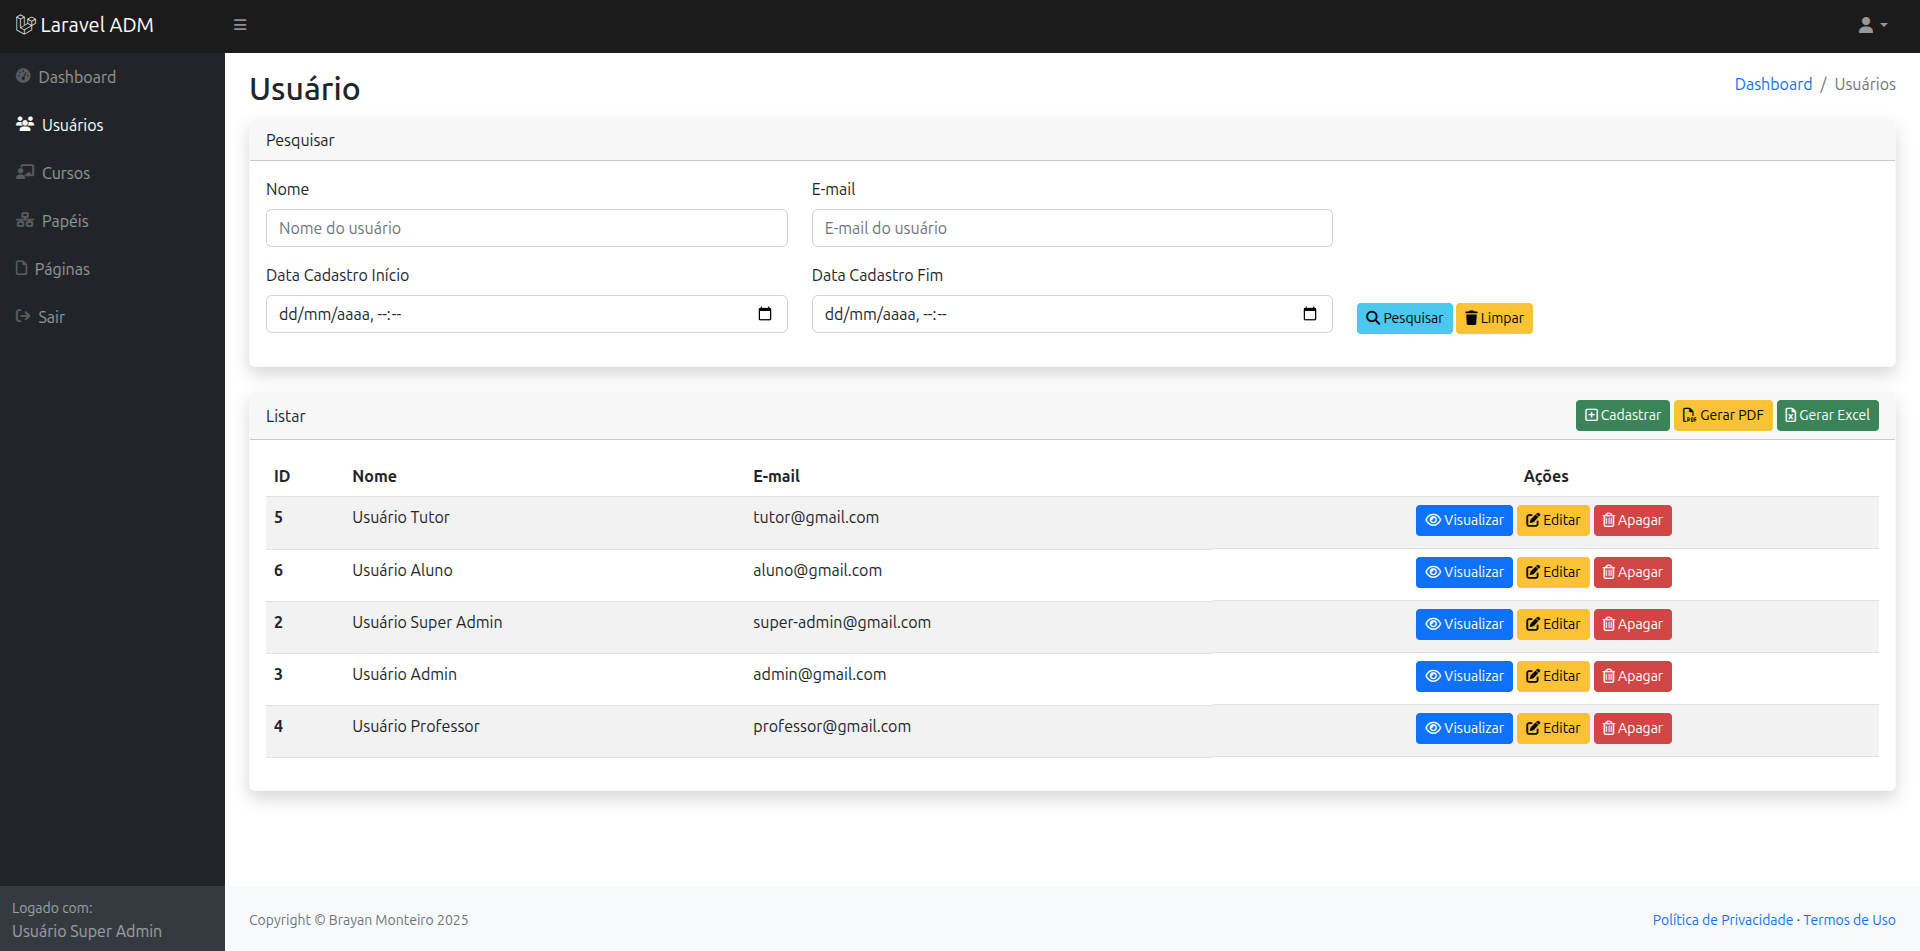Click the Laravel ADM logo icon
The image size is (1920, 951).
25,24
